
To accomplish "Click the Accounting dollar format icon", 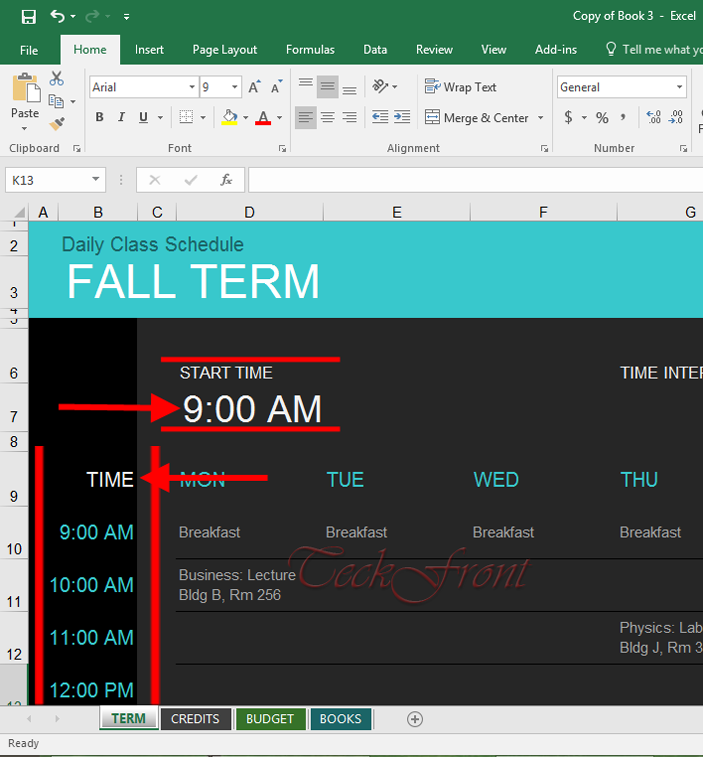I will 569,117.
